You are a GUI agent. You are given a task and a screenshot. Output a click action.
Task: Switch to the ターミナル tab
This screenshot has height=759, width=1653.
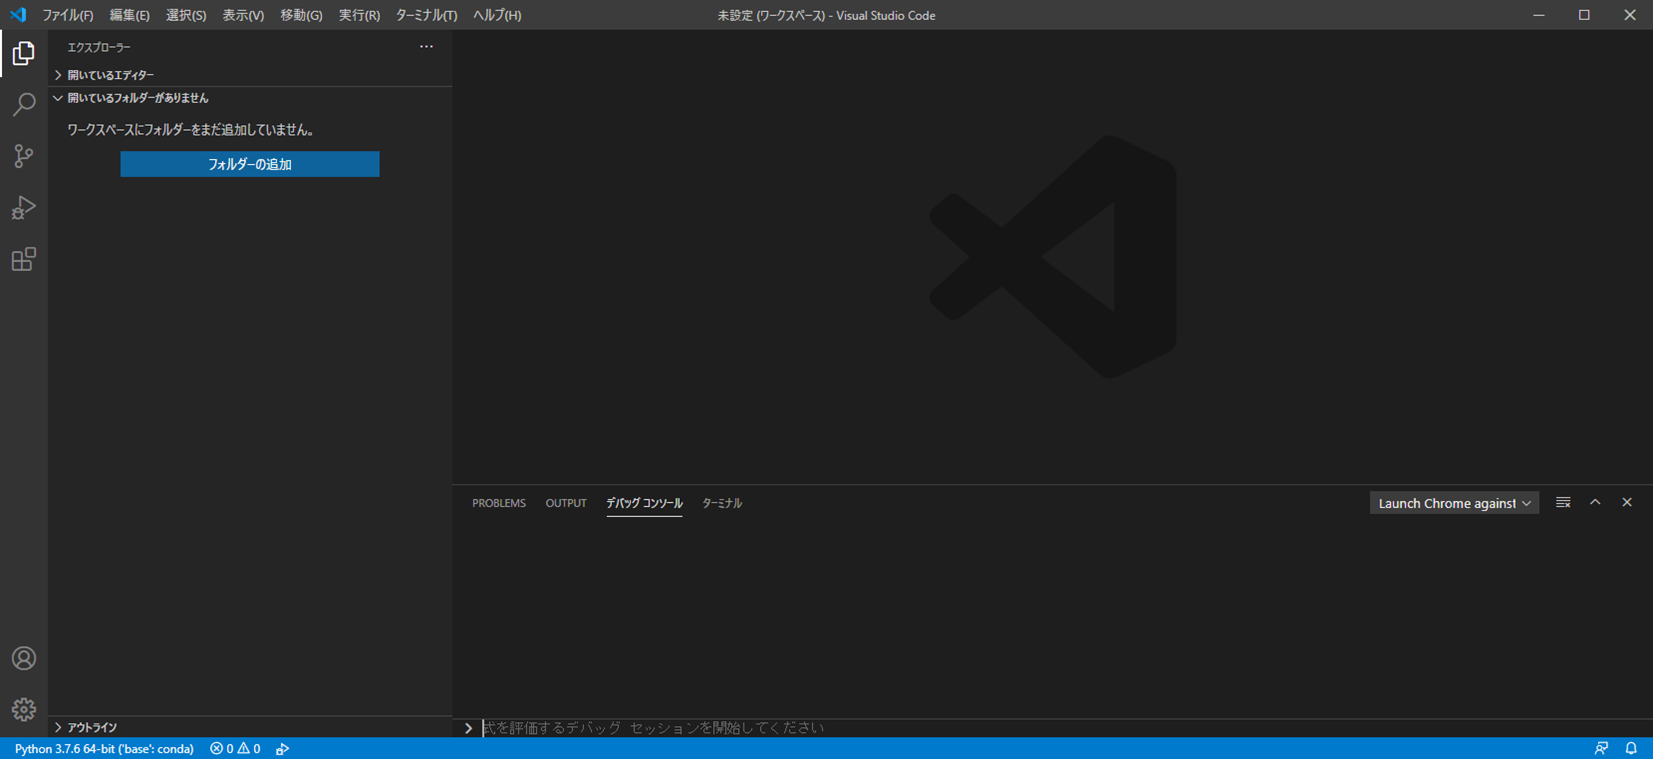tap(722, 503)
